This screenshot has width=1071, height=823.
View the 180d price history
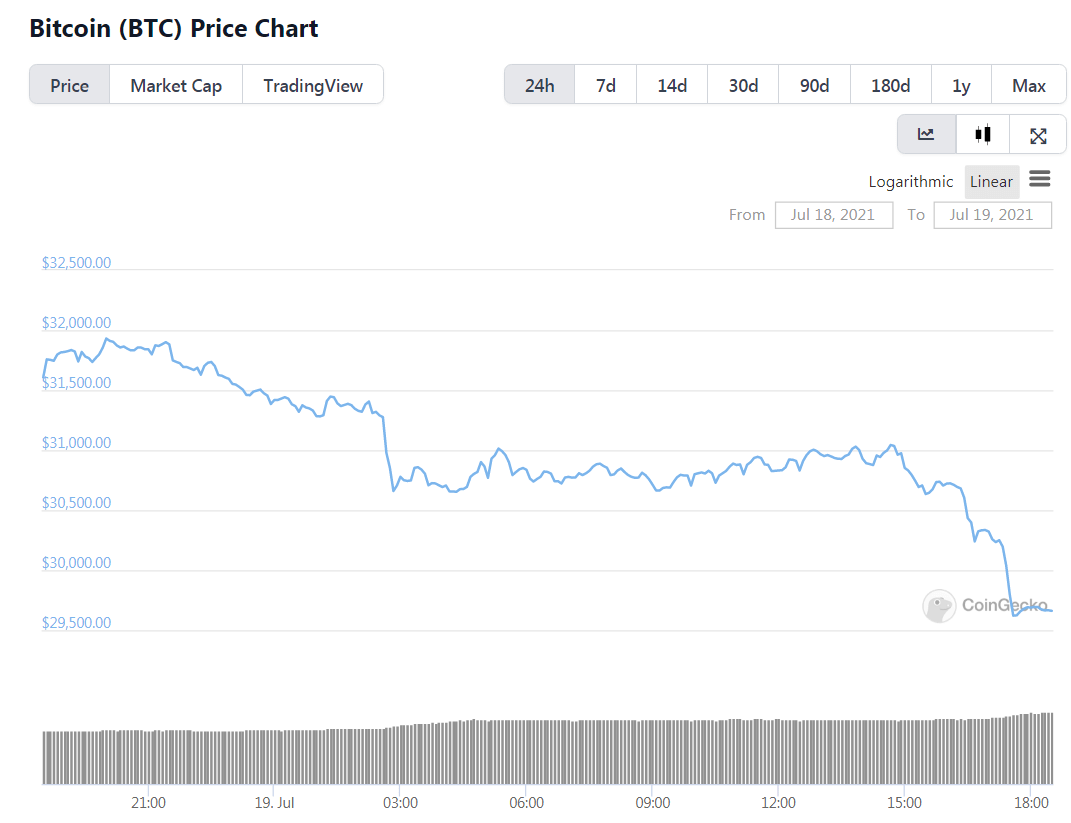point(890,85)
